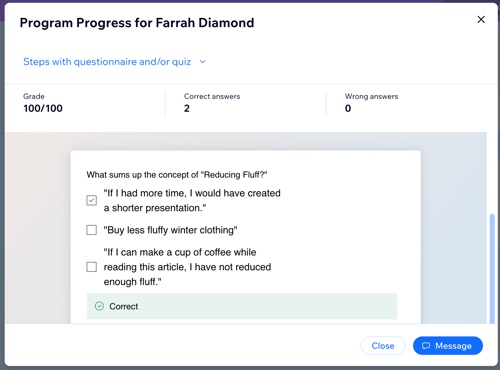Select the 'Buy less fluffy winter clothing' answer text
Viewport: 500px width, 370px height.
point(170,230)
